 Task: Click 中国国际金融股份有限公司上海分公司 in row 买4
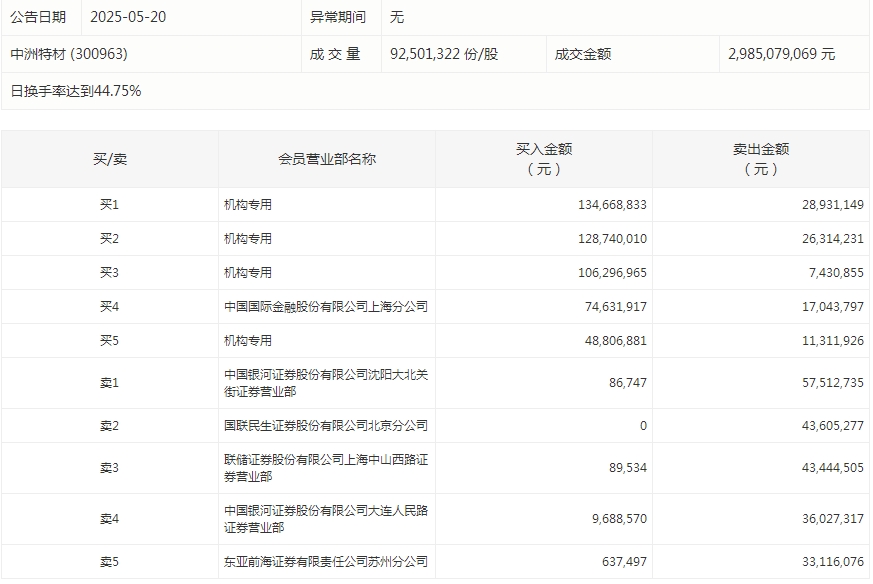[x=326, y=306]
